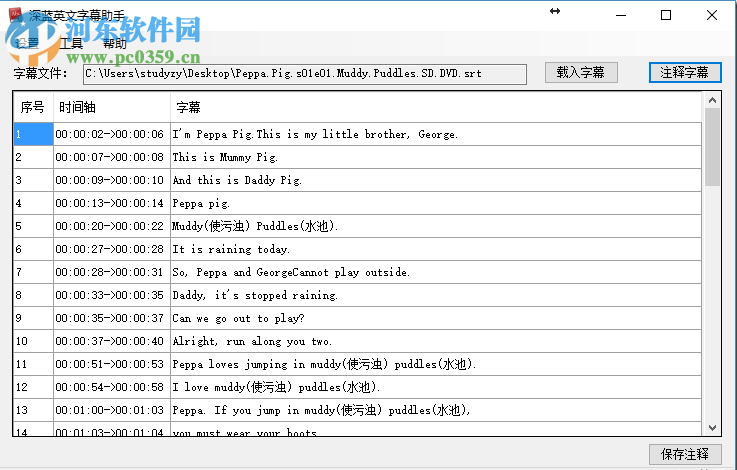737x470 pixels.
Task: Select row number 10 cell
Action: click(x=33, y=341)
